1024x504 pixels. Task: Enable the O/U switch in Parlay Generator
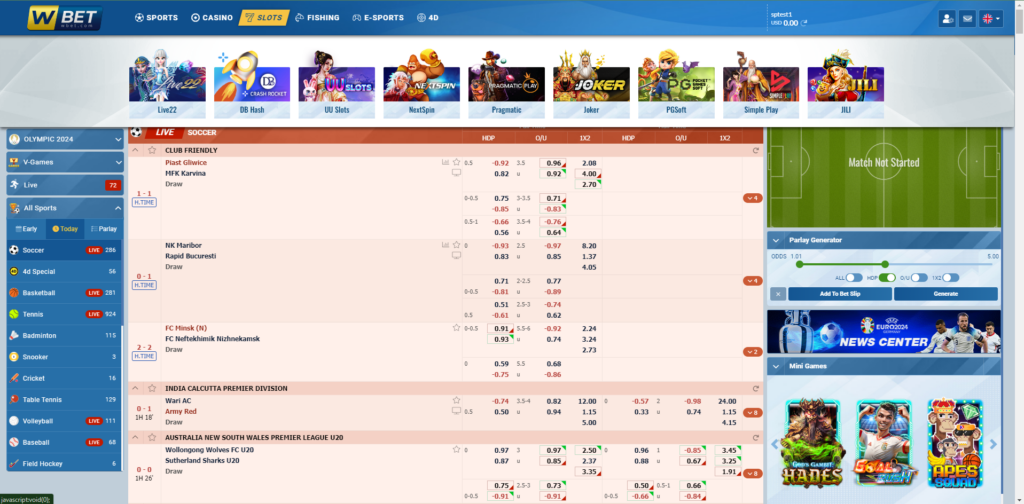point(920,277)
